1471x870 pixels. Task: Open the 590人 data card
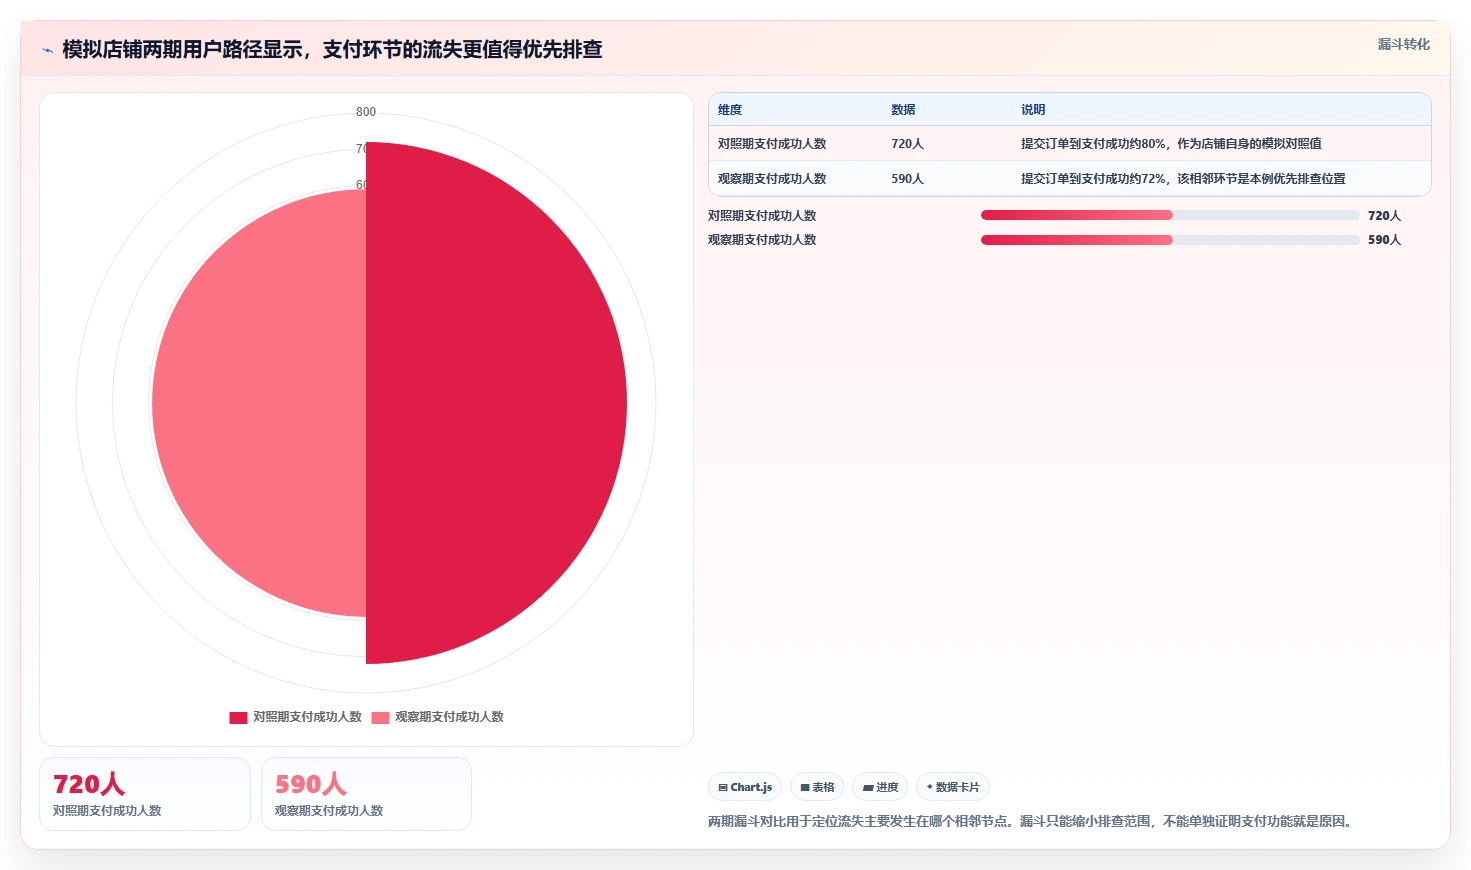(x=366, y=794)
